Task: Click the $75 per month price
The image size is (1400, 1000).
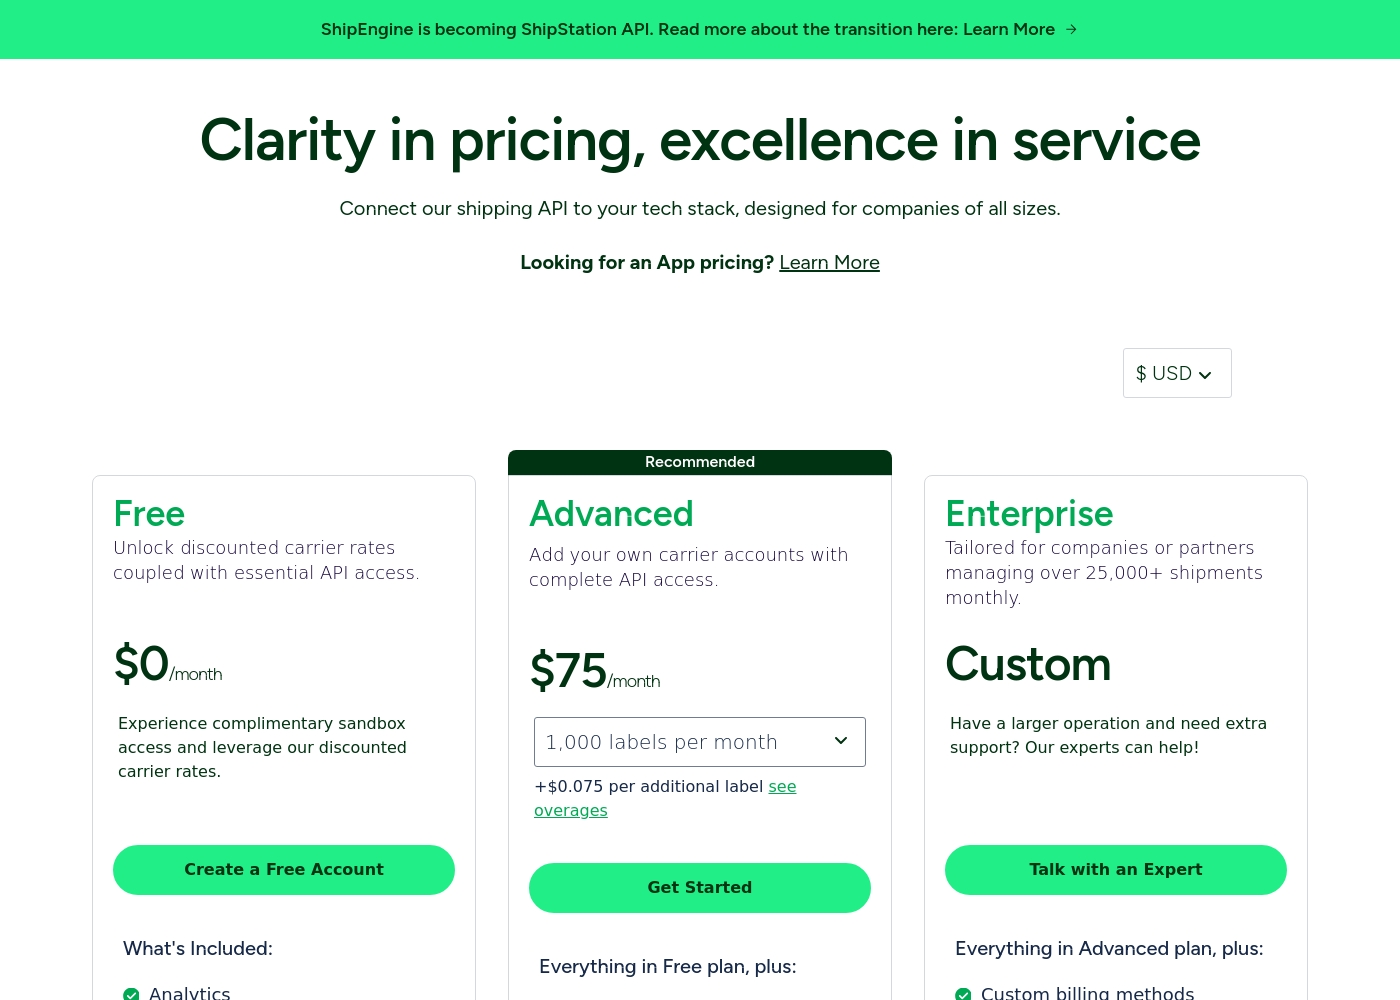Action: (595, 671)
